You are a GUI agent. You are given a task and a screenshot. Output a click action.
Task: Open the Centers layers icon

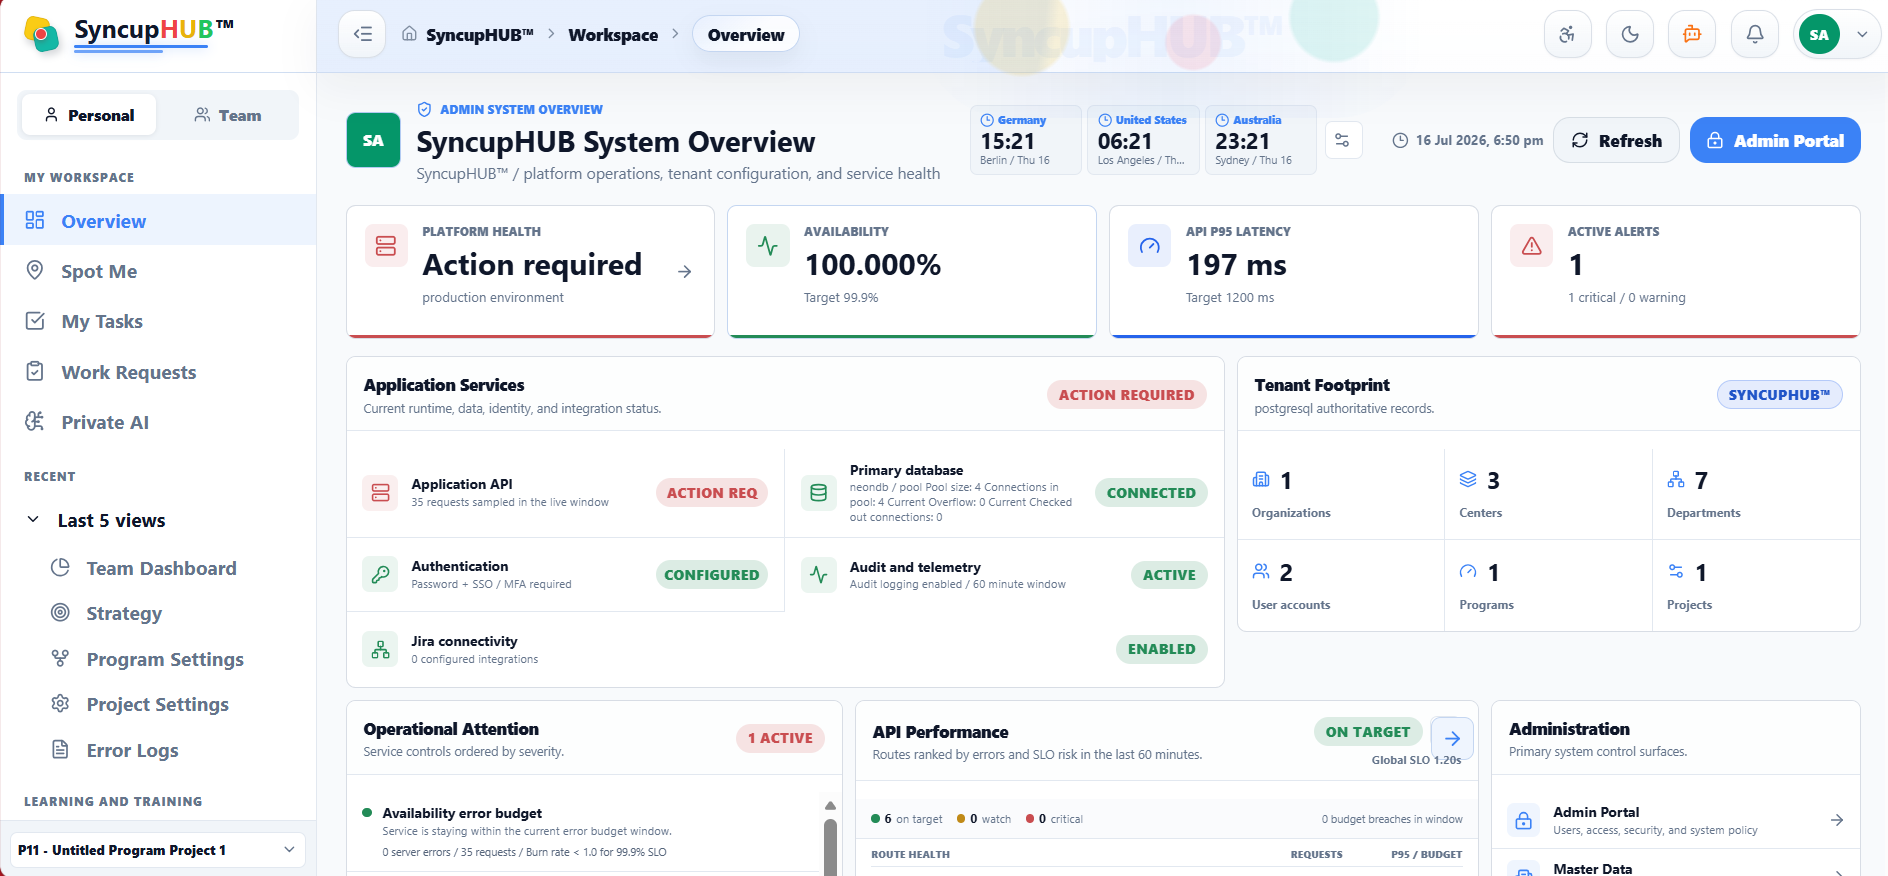click(1468, 480)
